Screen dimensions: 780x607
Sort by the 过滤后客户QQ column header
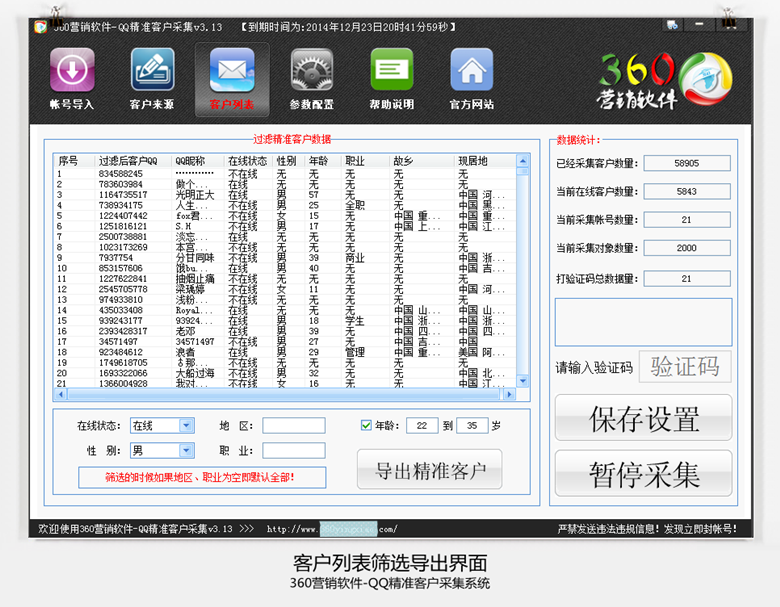point(132,161)
